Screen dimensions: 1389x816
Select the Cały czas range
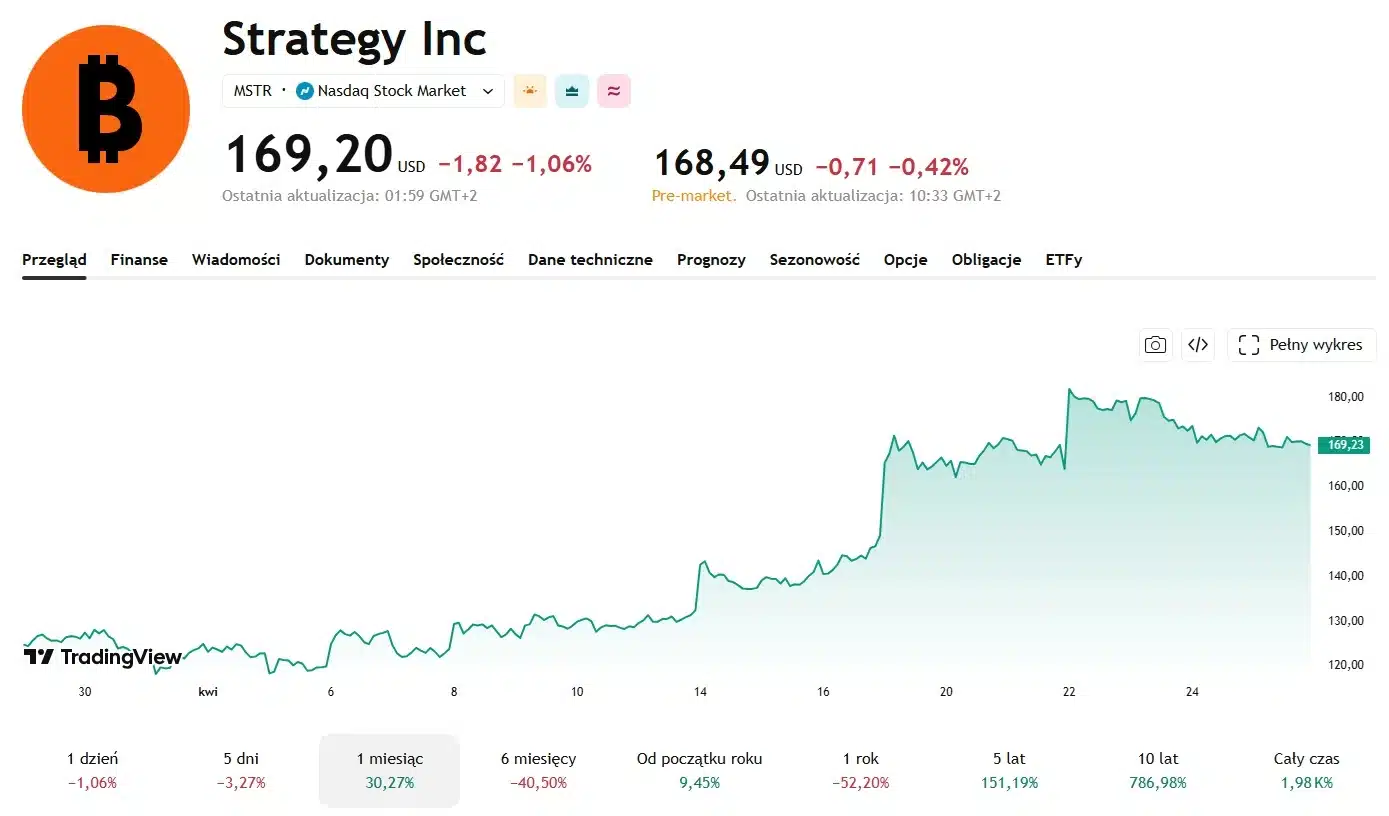pos(1306,770)
